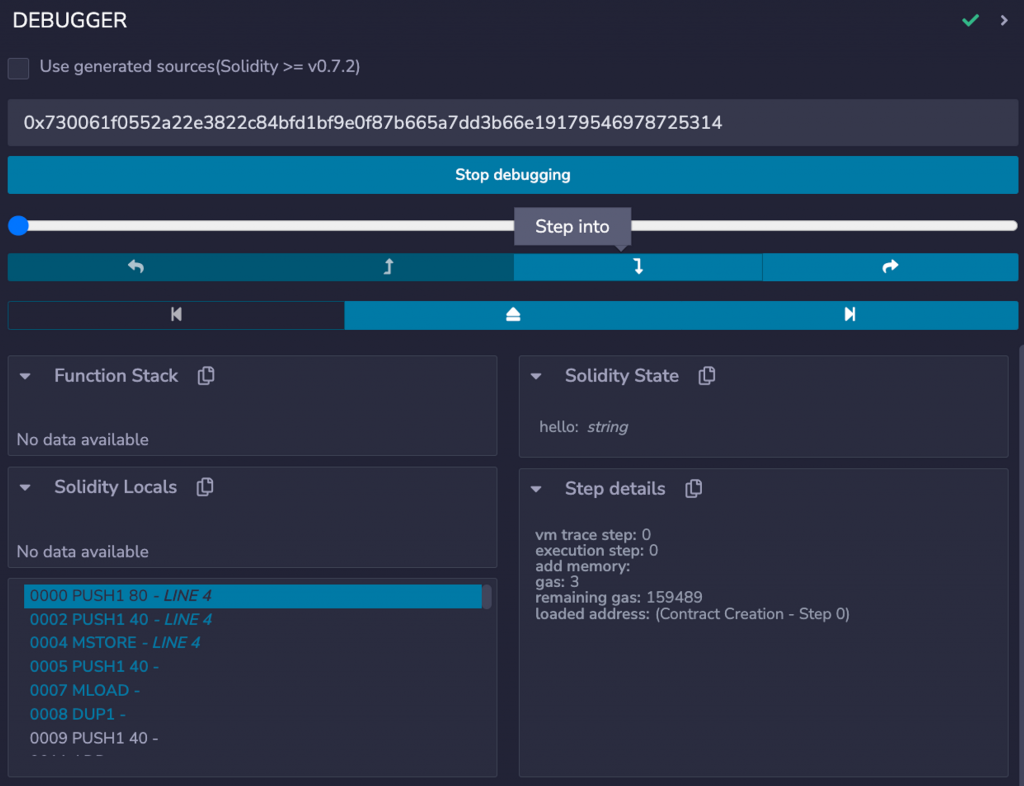1024x786 pixels.
Task: Copy the Function Stack contents
Action: (x=206, y=375)
